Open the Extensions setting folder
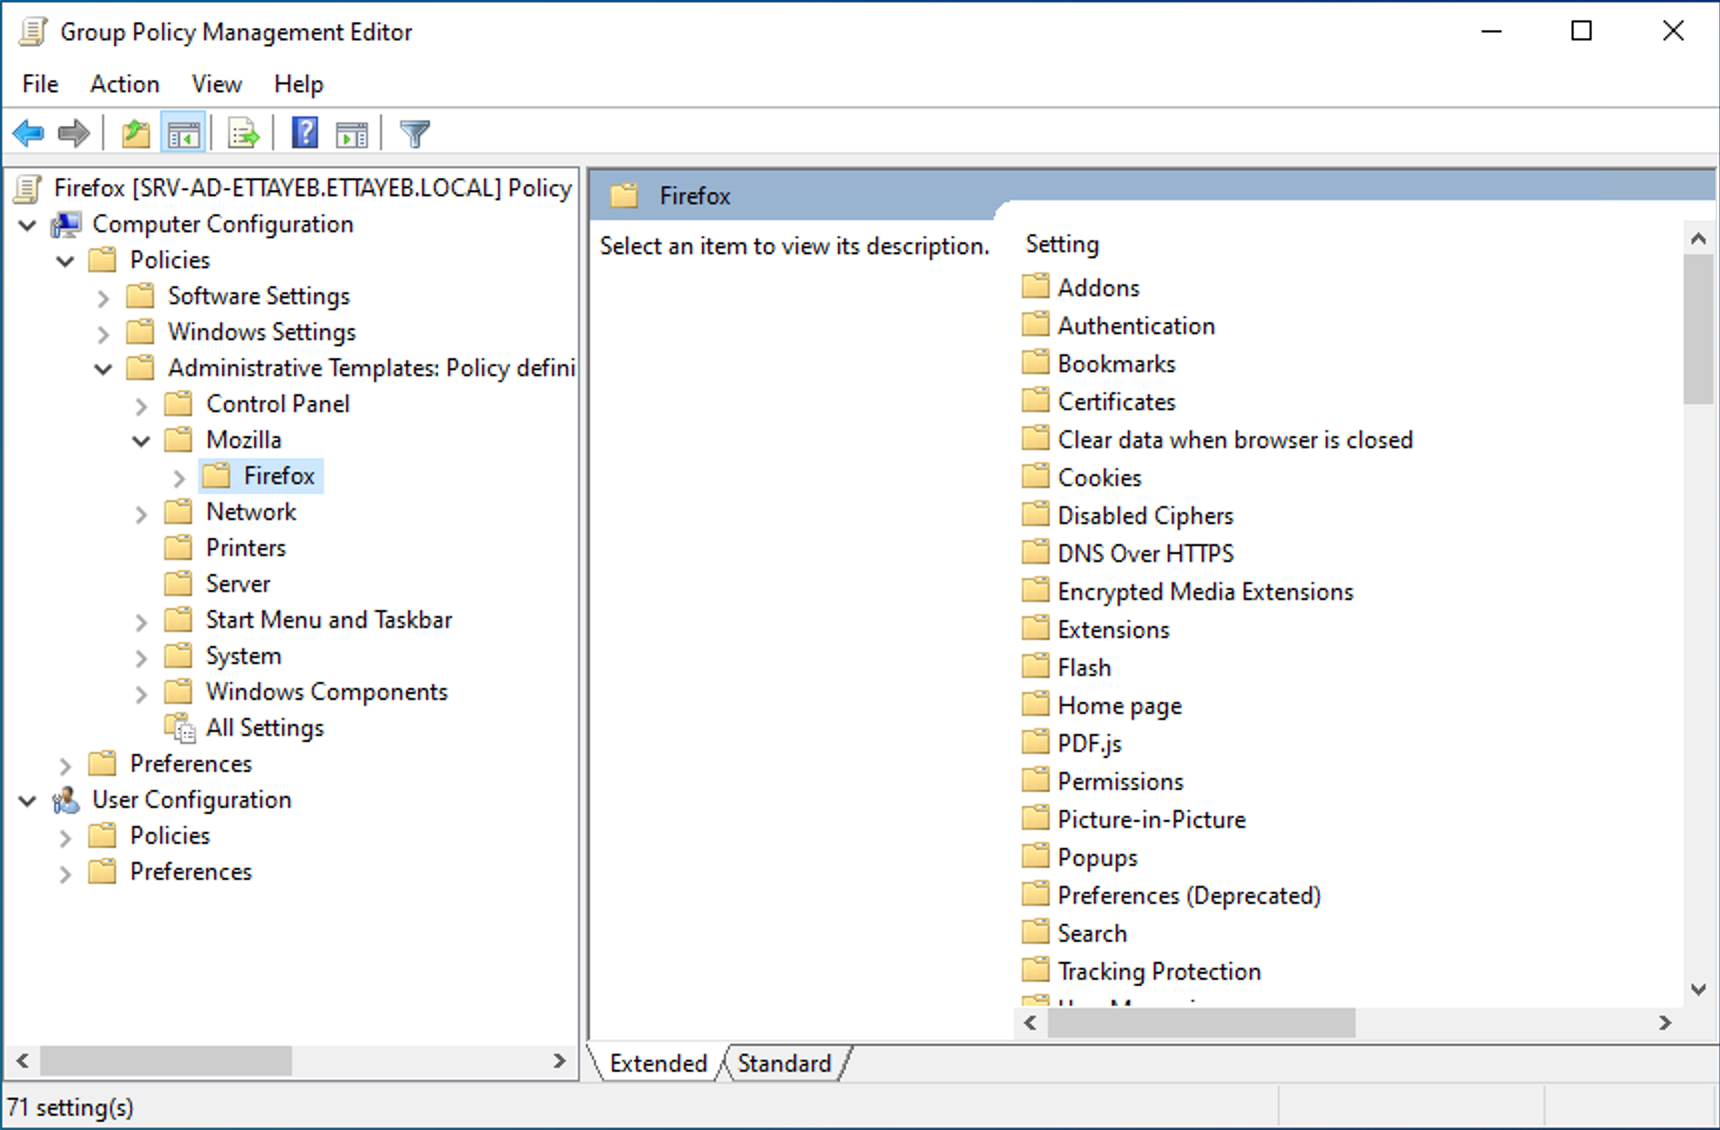Viewport: 1720px width, 1130px height. [1114, 630]
